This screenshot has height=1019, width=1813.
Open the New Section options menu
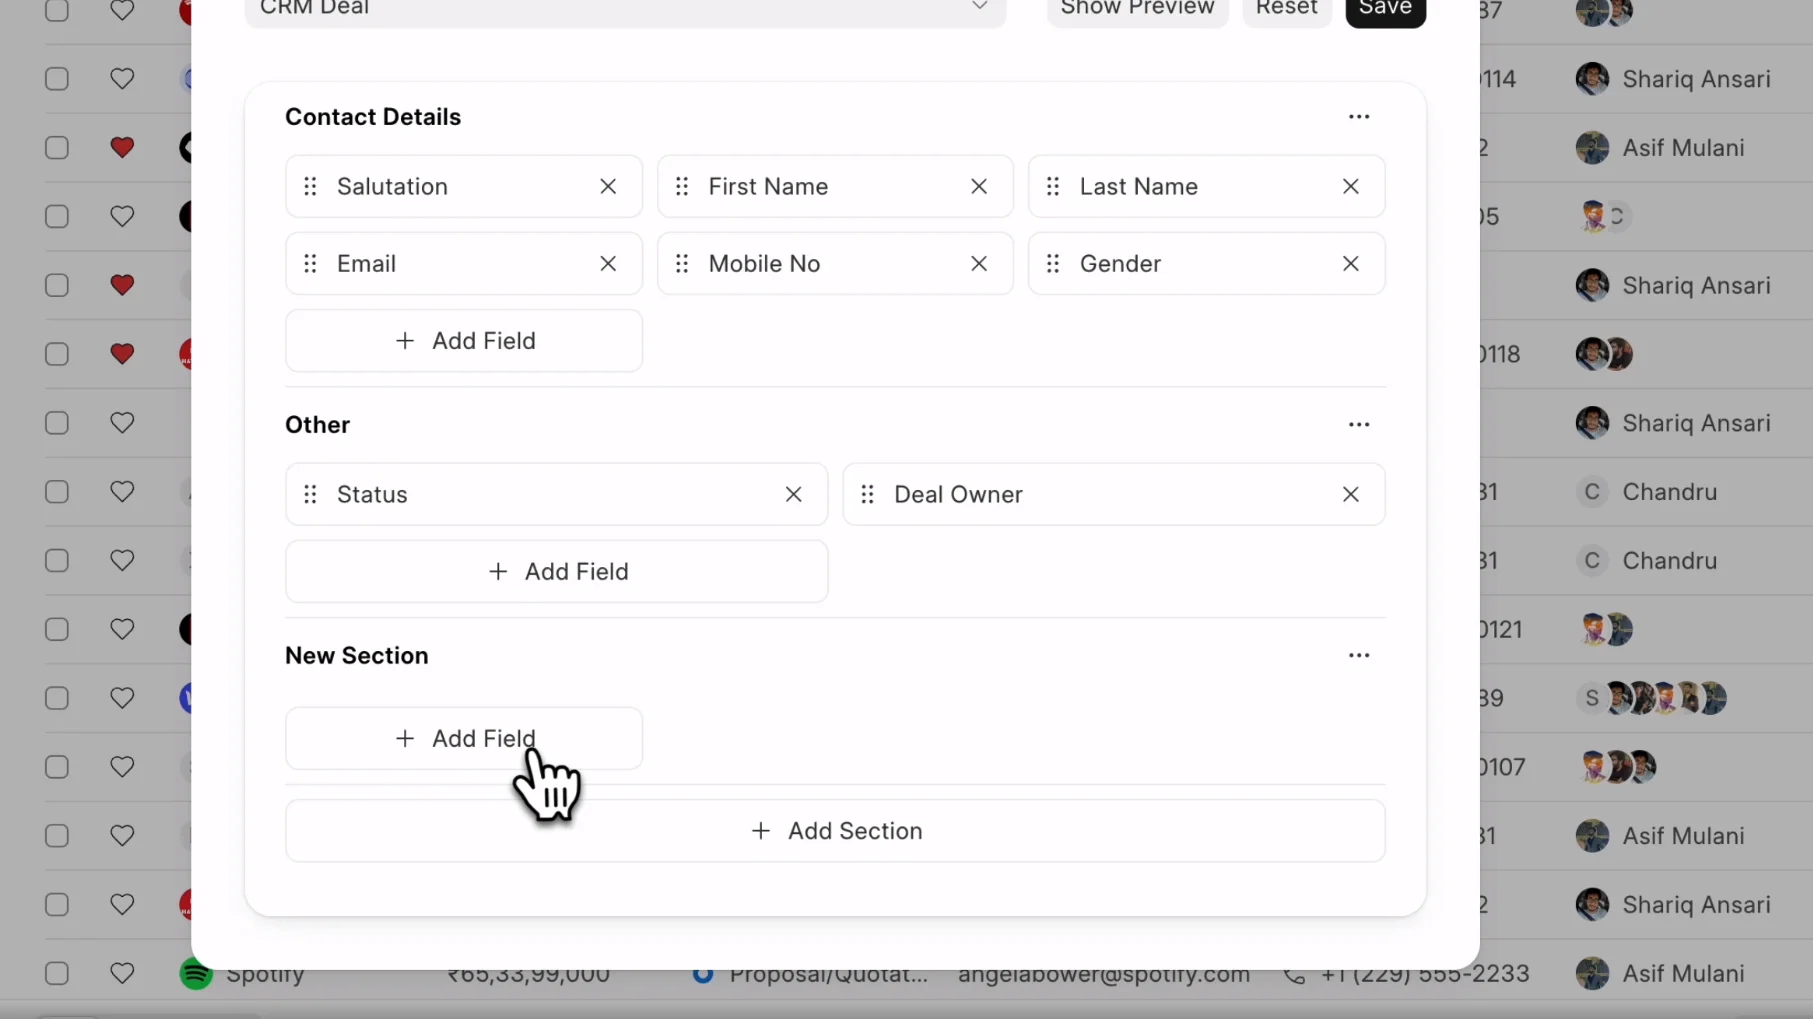(x=1359, y=655)
